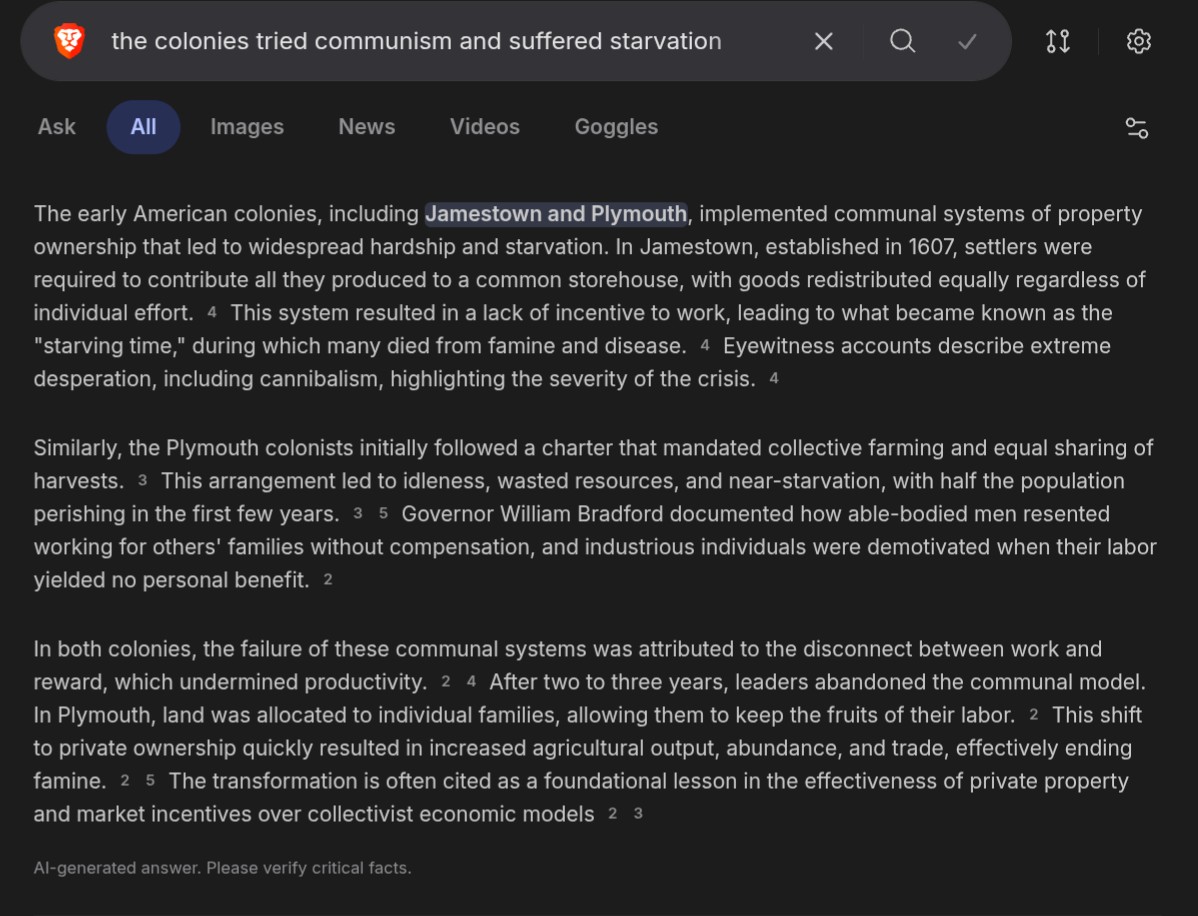This screenshot has width=1198, height=916.
Task: Clear the search query with X icon
Action: coord(823,41)
